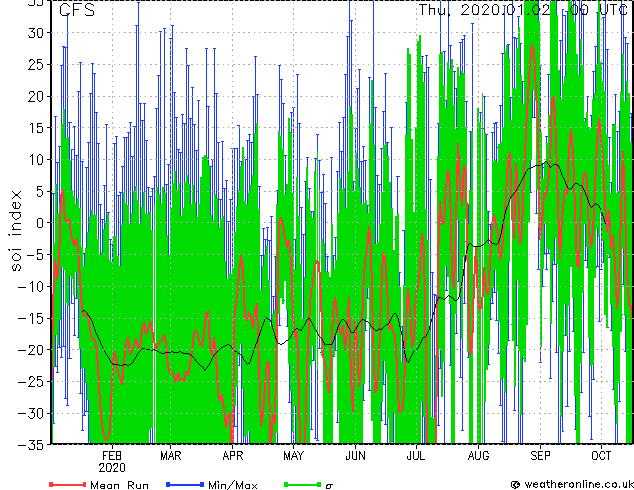This screenshot has height=490, width=634.
Task: Click the MAY x-axis label
Action: [293, 456]
